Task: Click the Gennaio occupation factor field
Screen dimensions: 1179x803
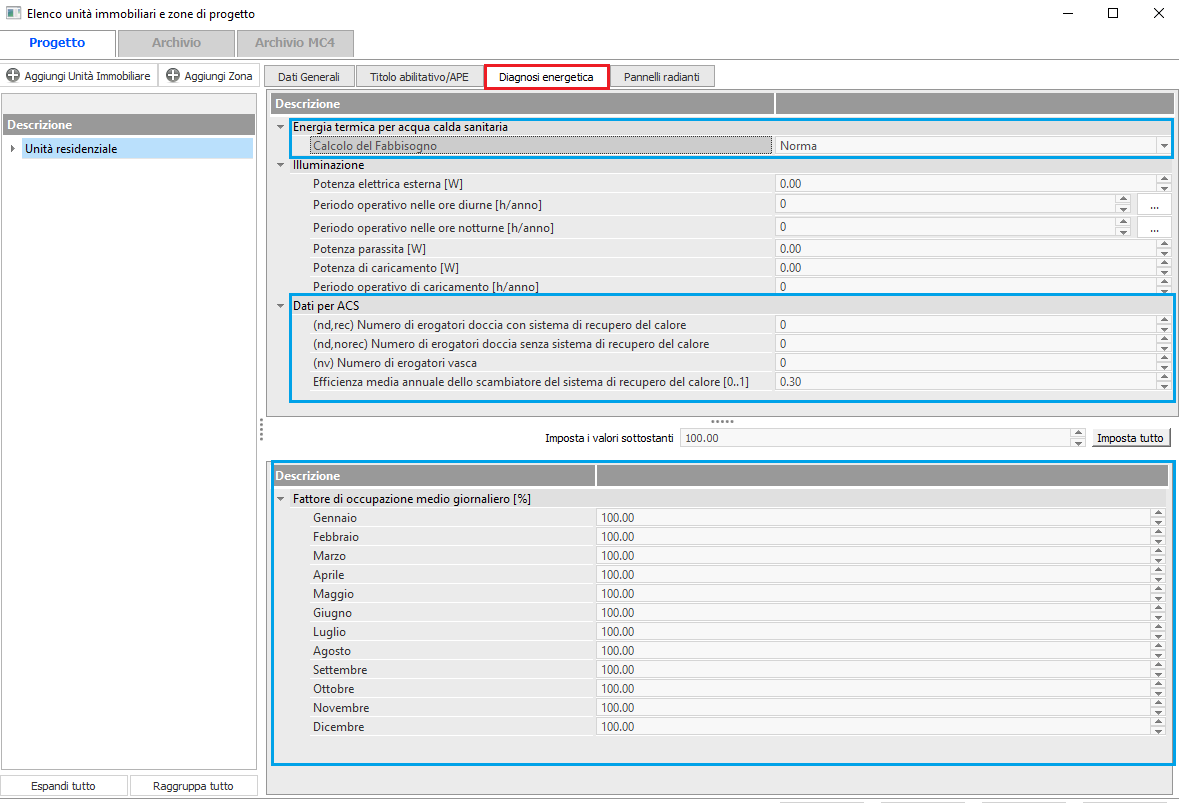Action: (x=872, y=518)
